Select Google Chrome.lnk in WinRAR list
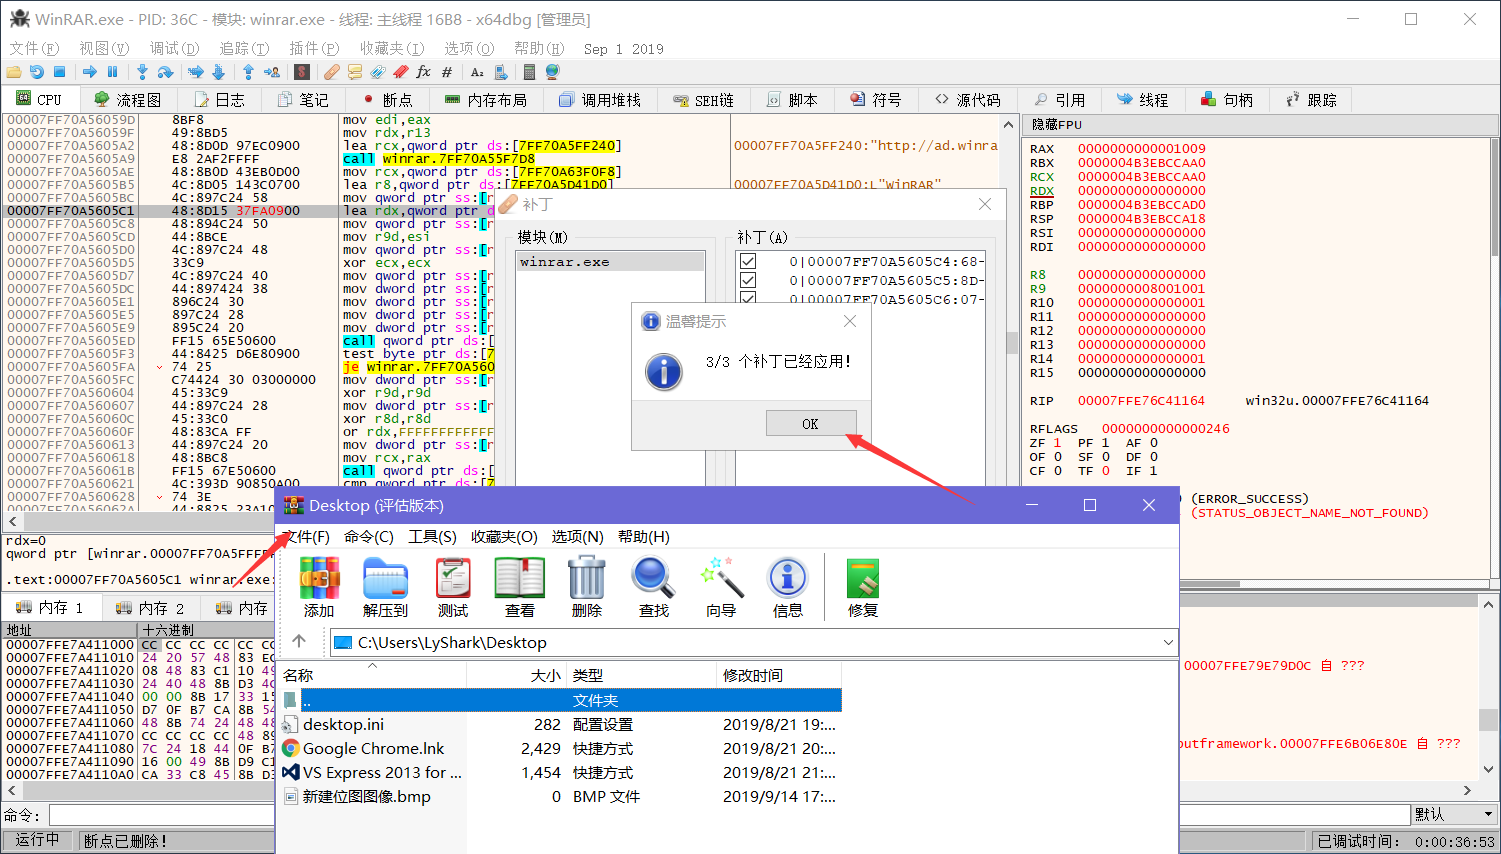 373,748
